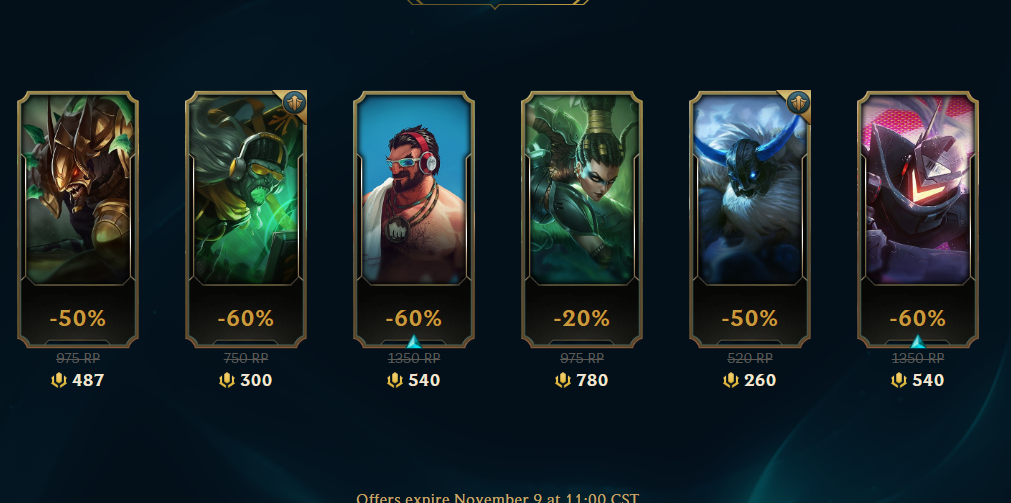The image size is (1011, 503).
Task: Click the legacy emblem on the blue-horned beast card
Action: point(798,103)
